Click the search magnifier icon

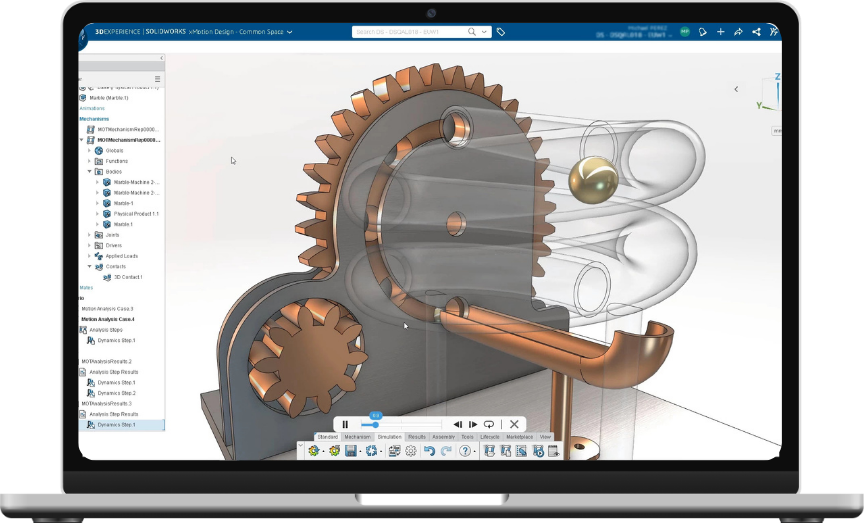[472, 32]
